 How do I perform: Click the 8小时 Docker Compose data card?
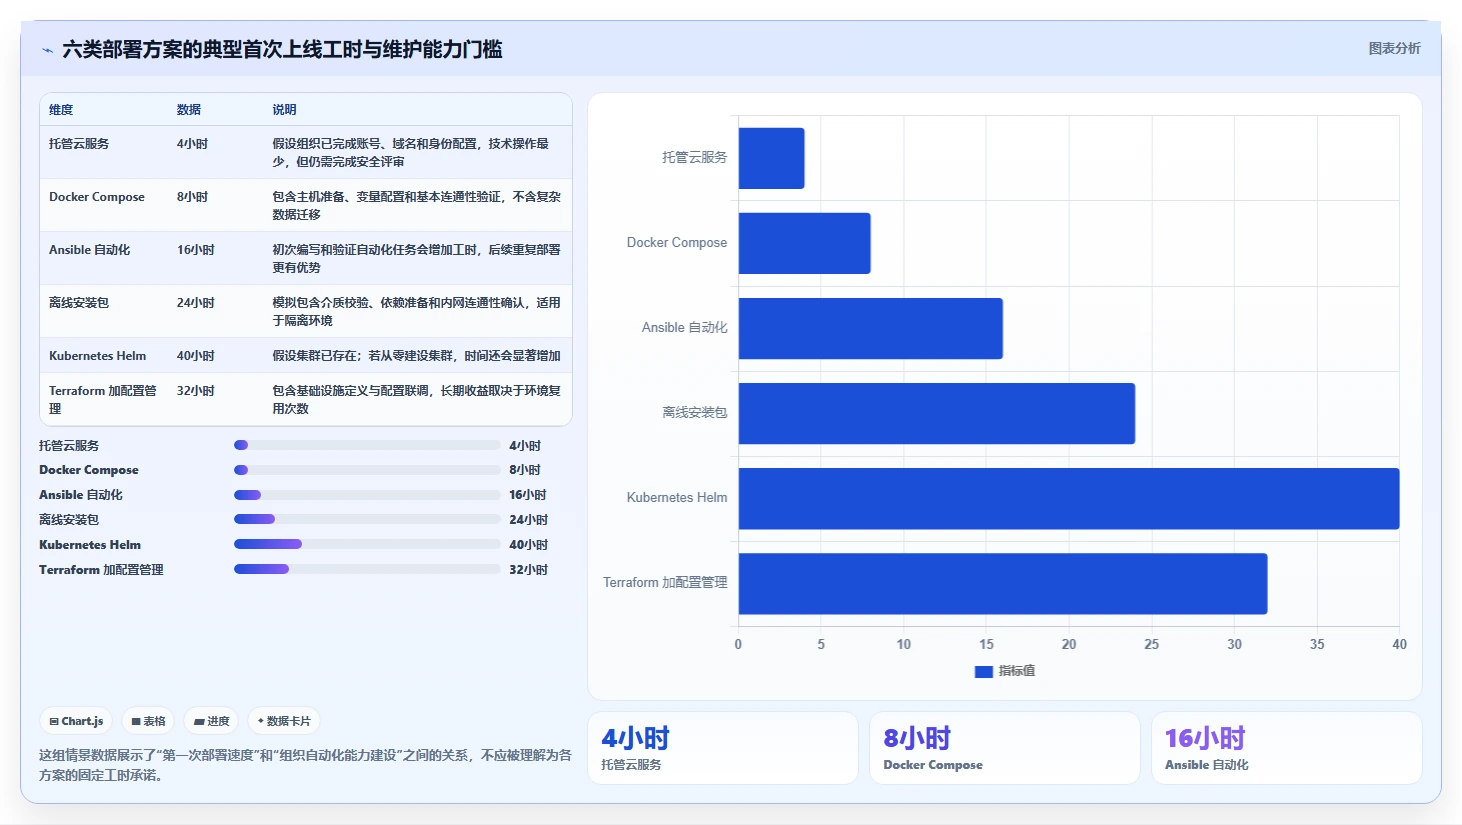click(x=1005, y=748)
